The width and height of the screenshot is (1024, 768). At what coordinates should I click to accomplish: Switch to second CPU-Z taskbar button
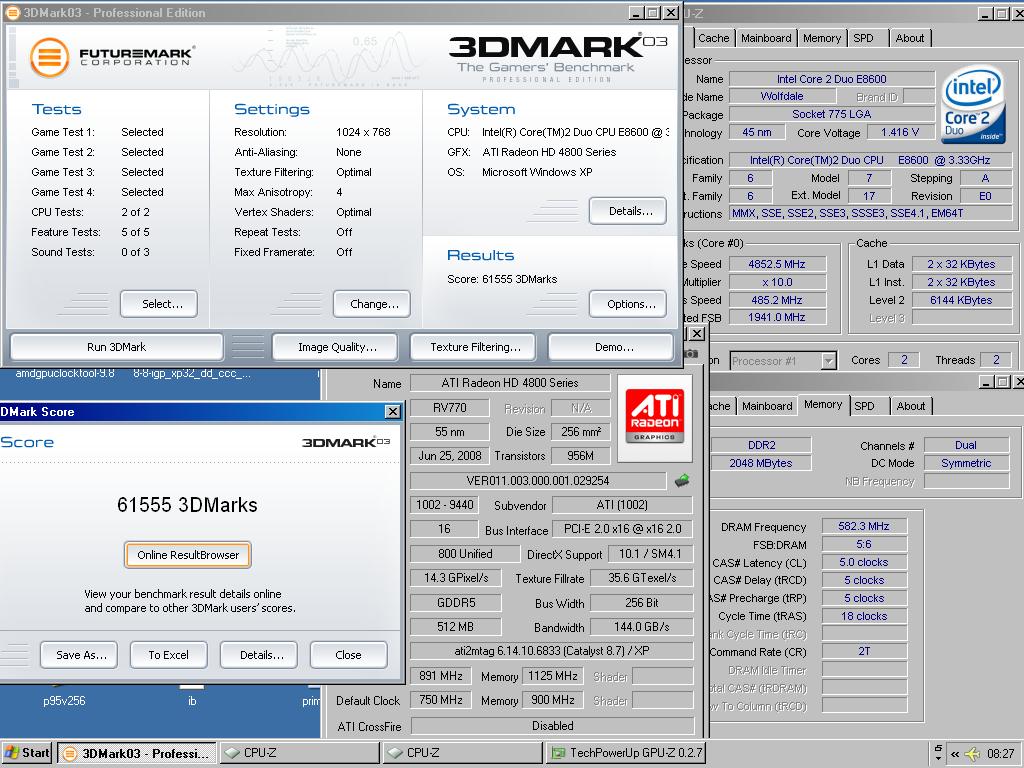pyautogui.click(x=462, y=753)
